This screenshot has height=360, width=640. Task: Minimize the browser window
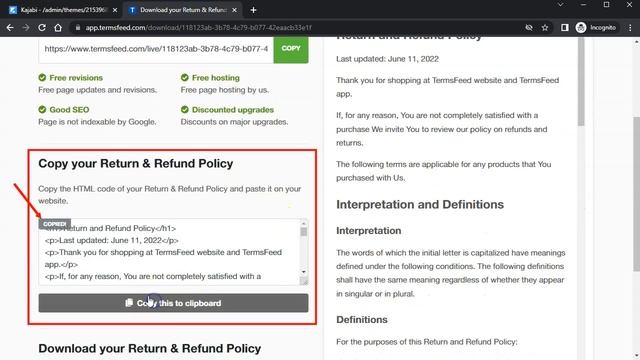[583, 4]
